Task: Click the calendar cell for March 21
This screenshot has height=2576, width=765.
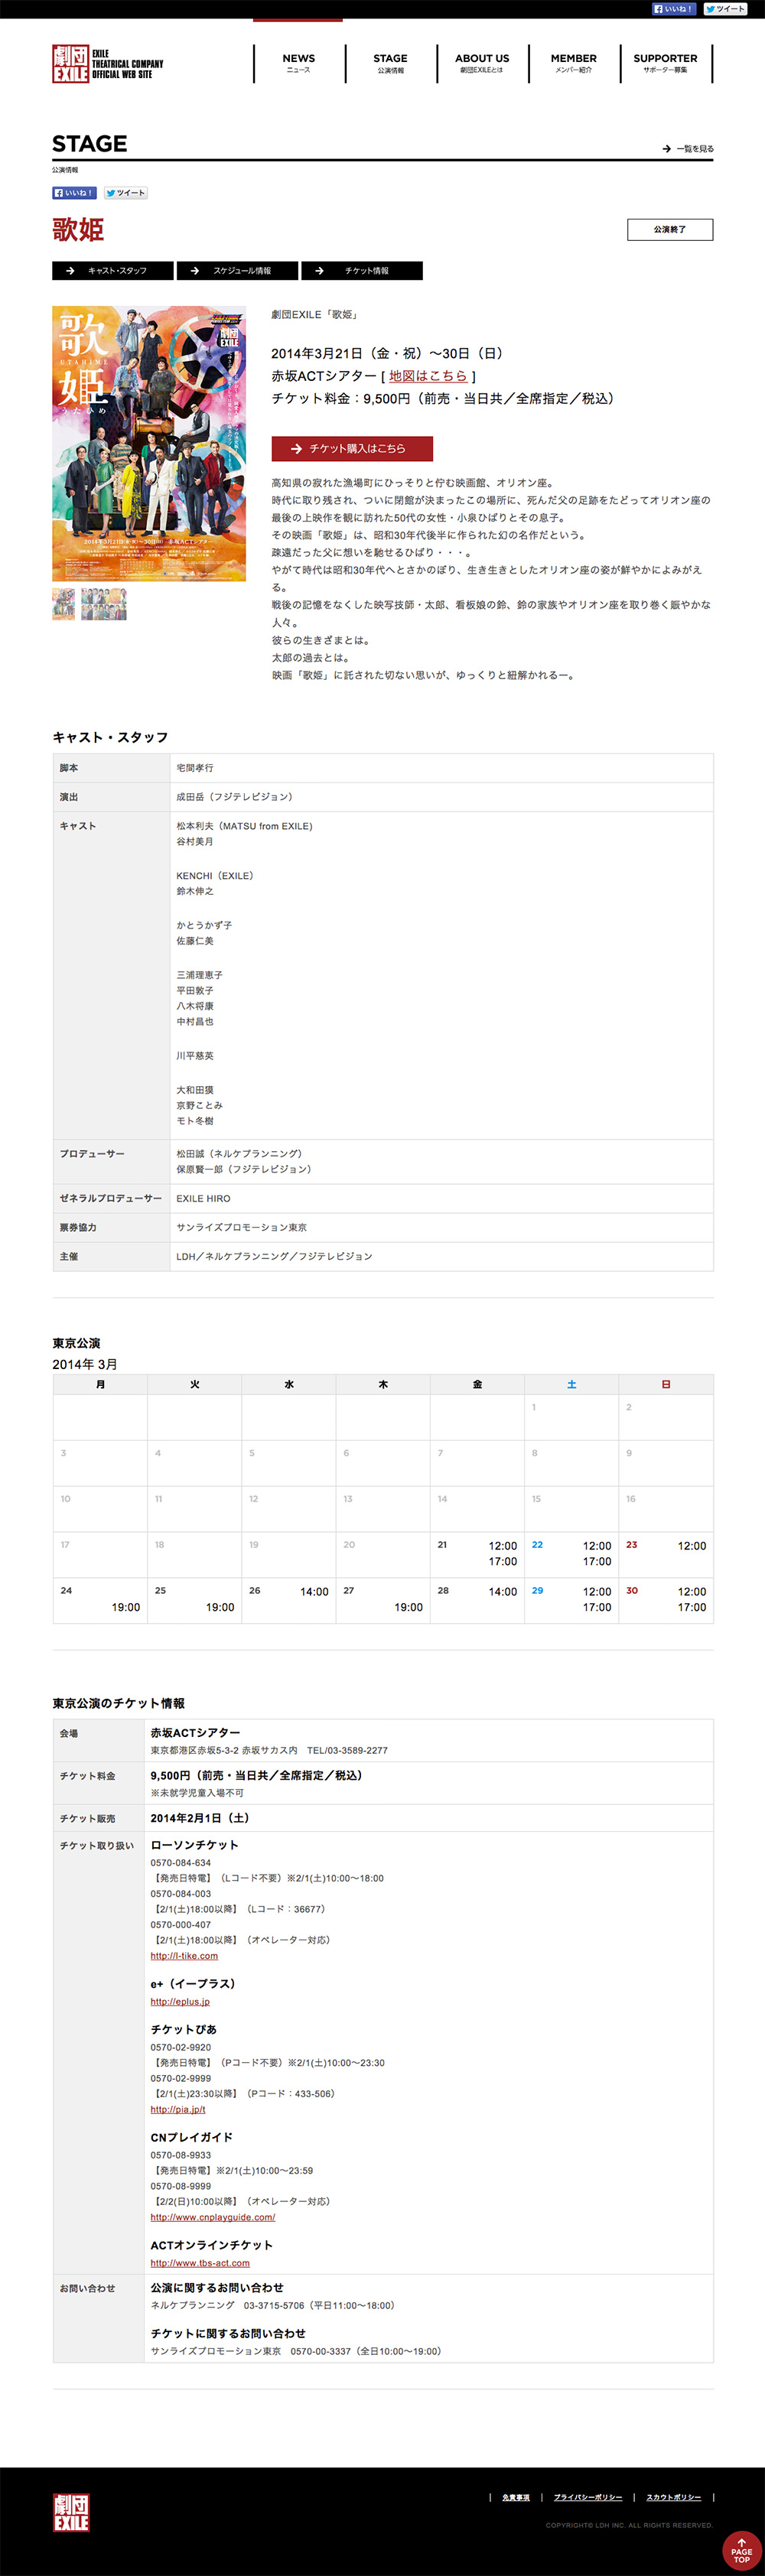Action: [x=477, y=1555]
